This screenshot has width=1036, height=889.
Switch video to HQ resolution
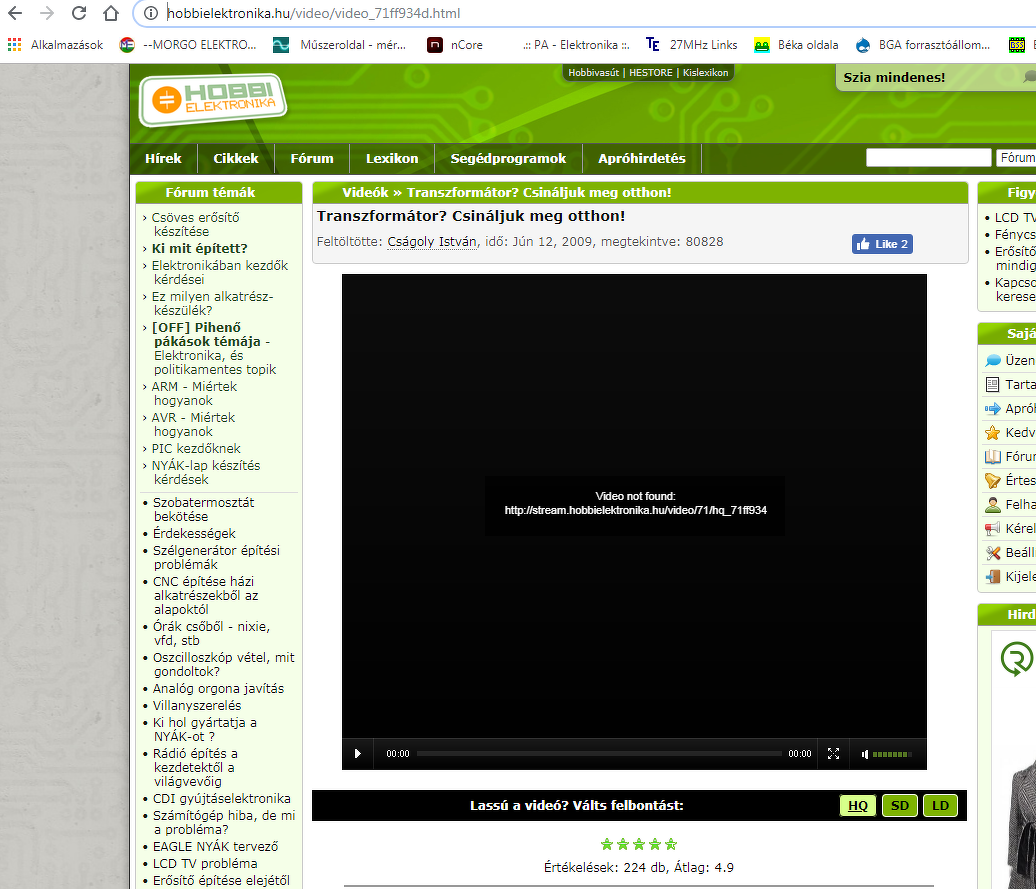[858, 806]
